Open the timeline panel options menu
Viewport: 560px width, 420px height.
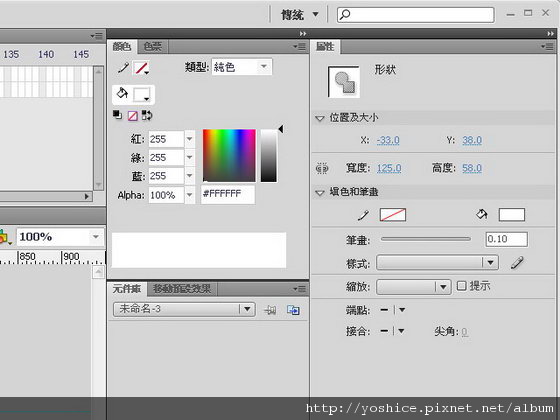click(96, 36)
